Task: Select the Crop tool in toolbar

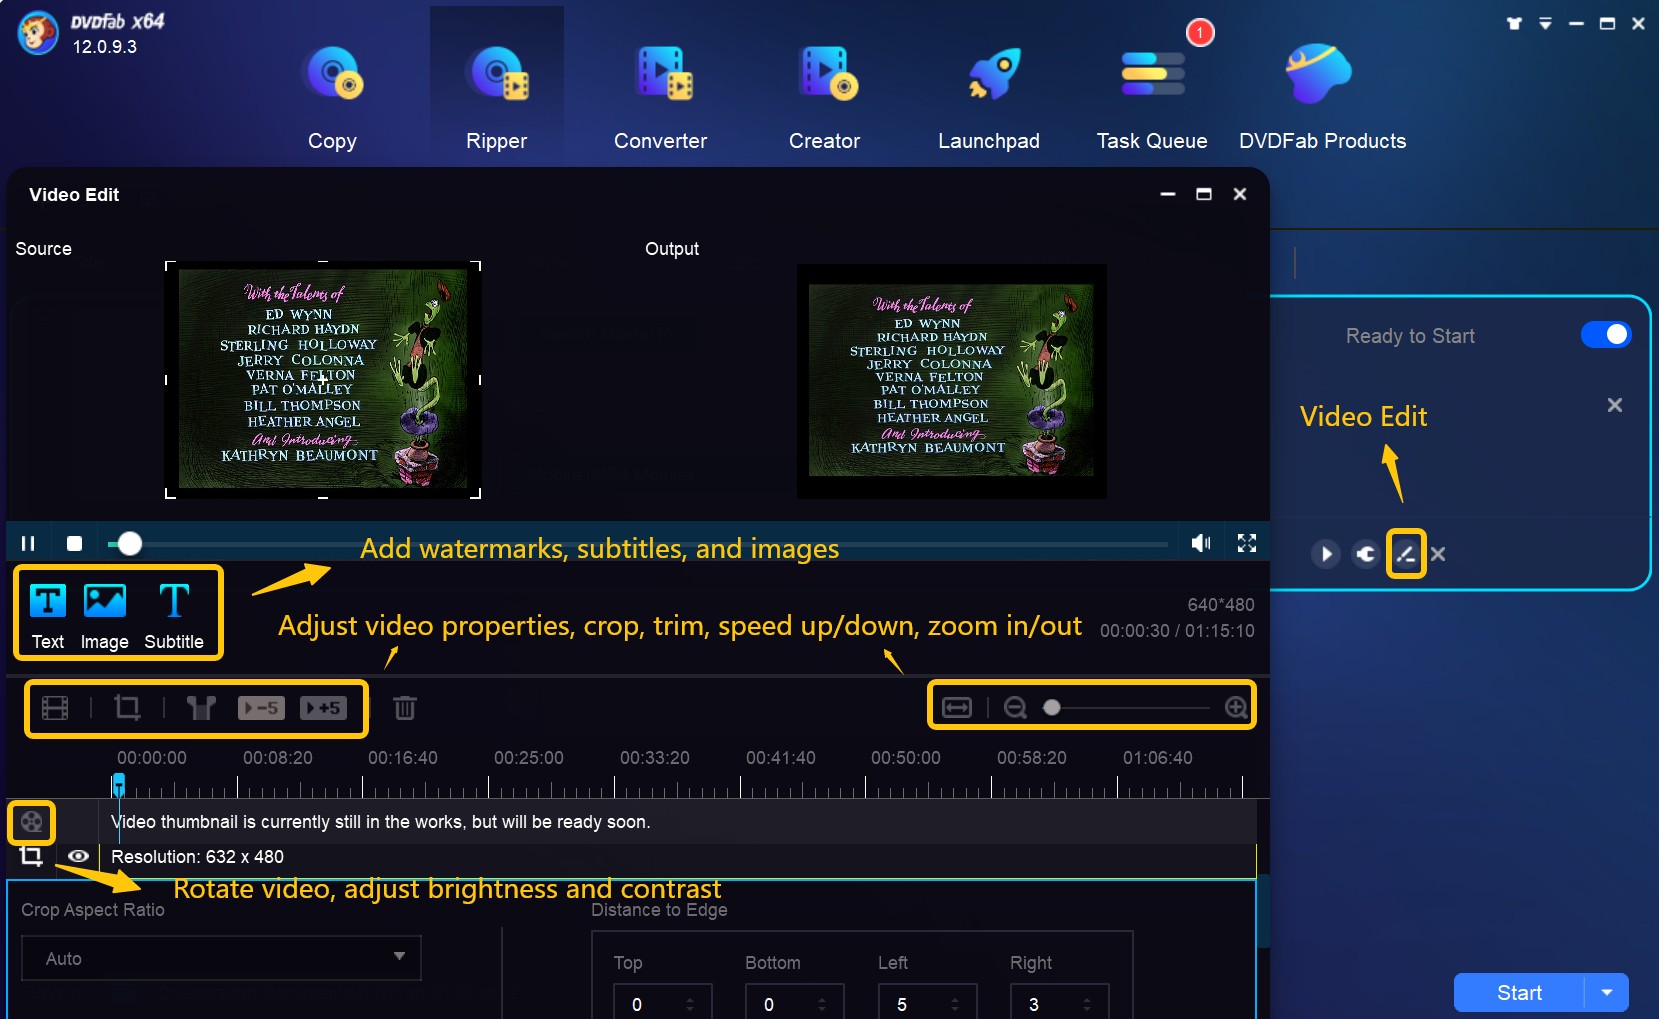Action: tap(127, 708)
